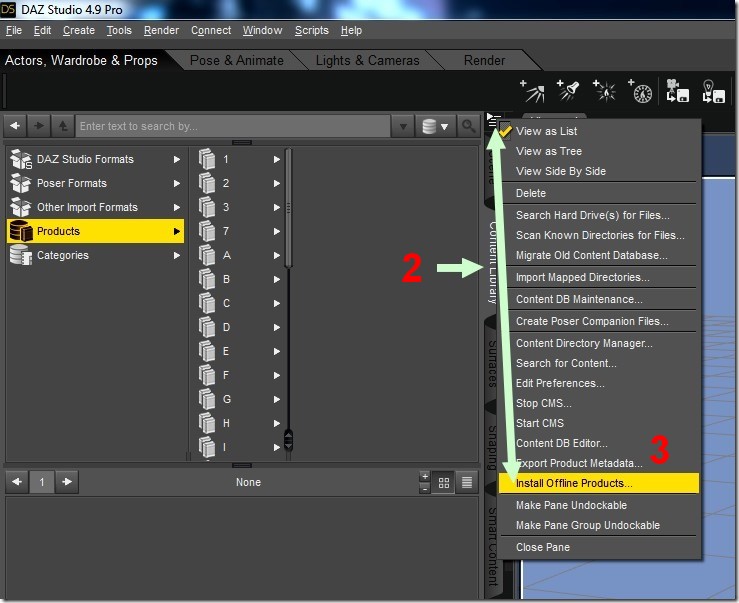Click the page number 1 box
The image size is (739, 603).
[x=42, y=482]
